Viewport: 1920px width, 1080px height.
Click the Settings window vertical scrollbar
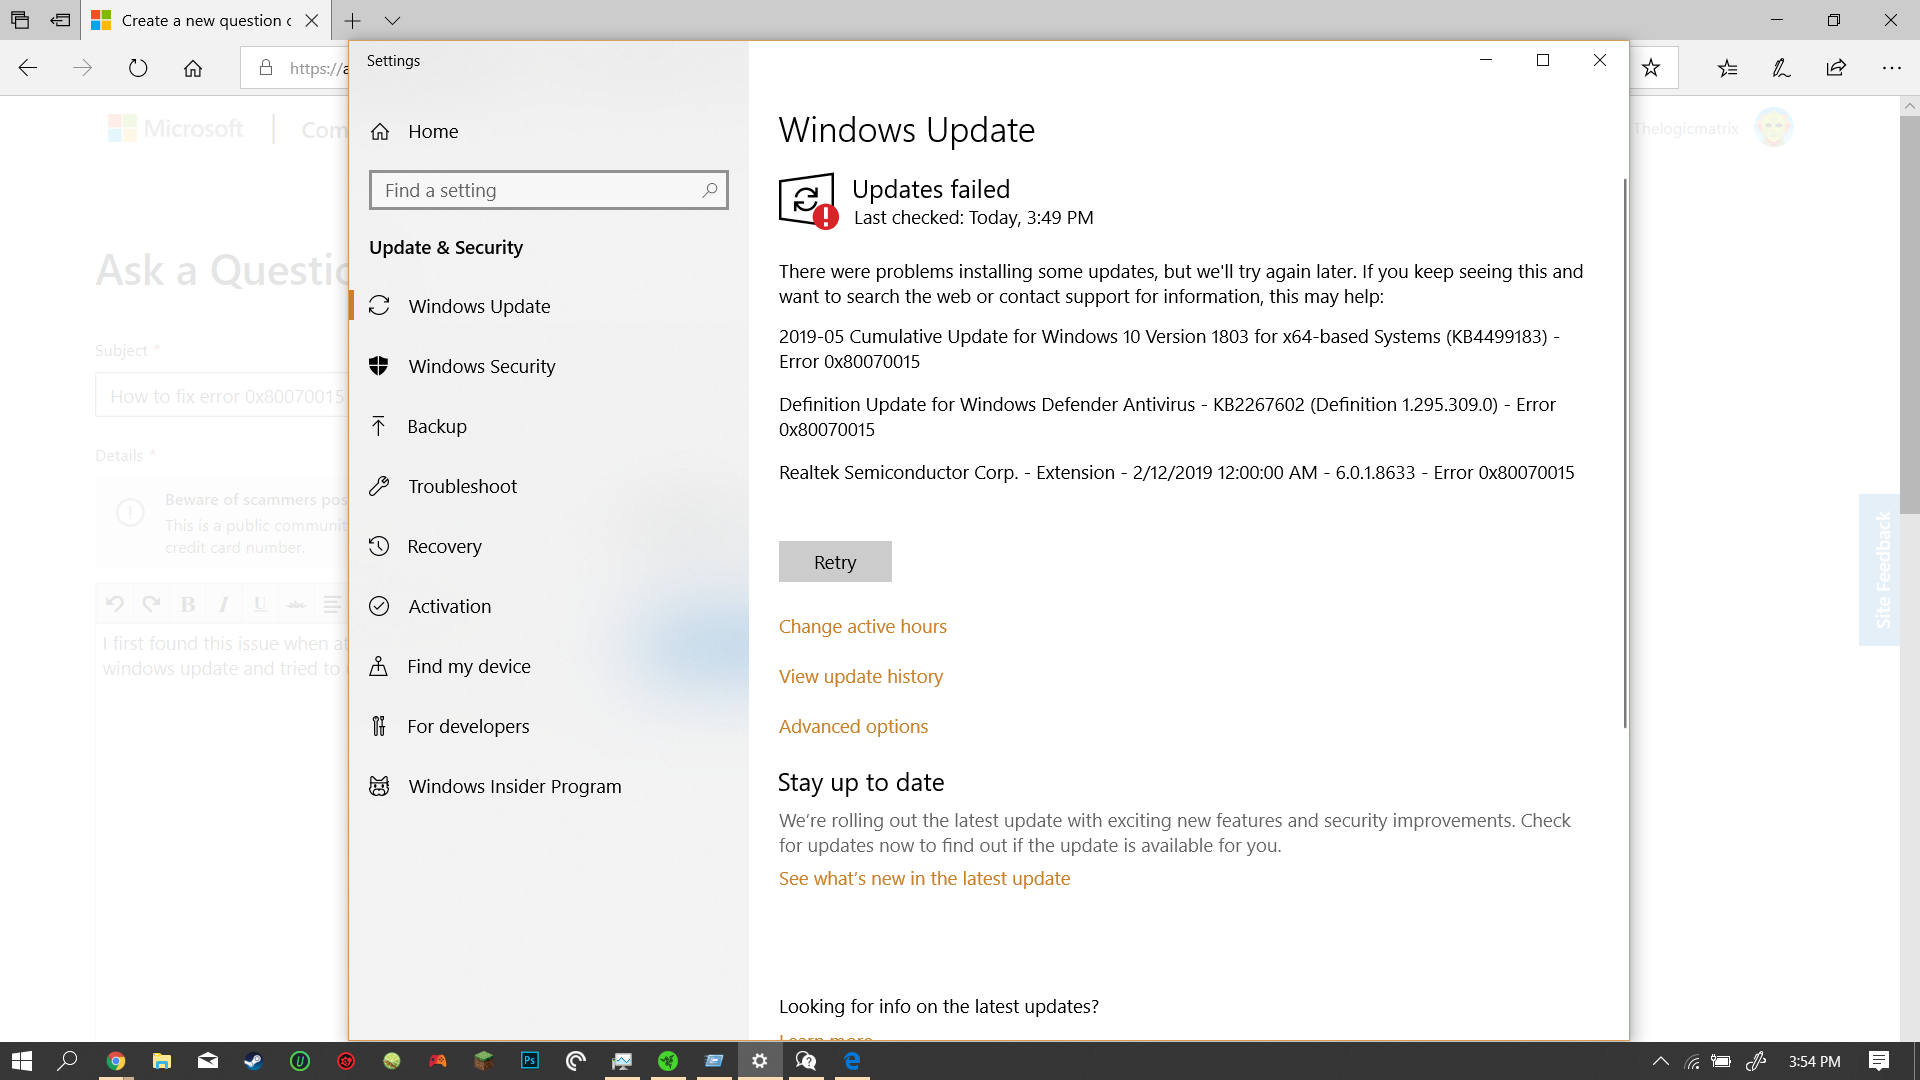(1624, 452)
